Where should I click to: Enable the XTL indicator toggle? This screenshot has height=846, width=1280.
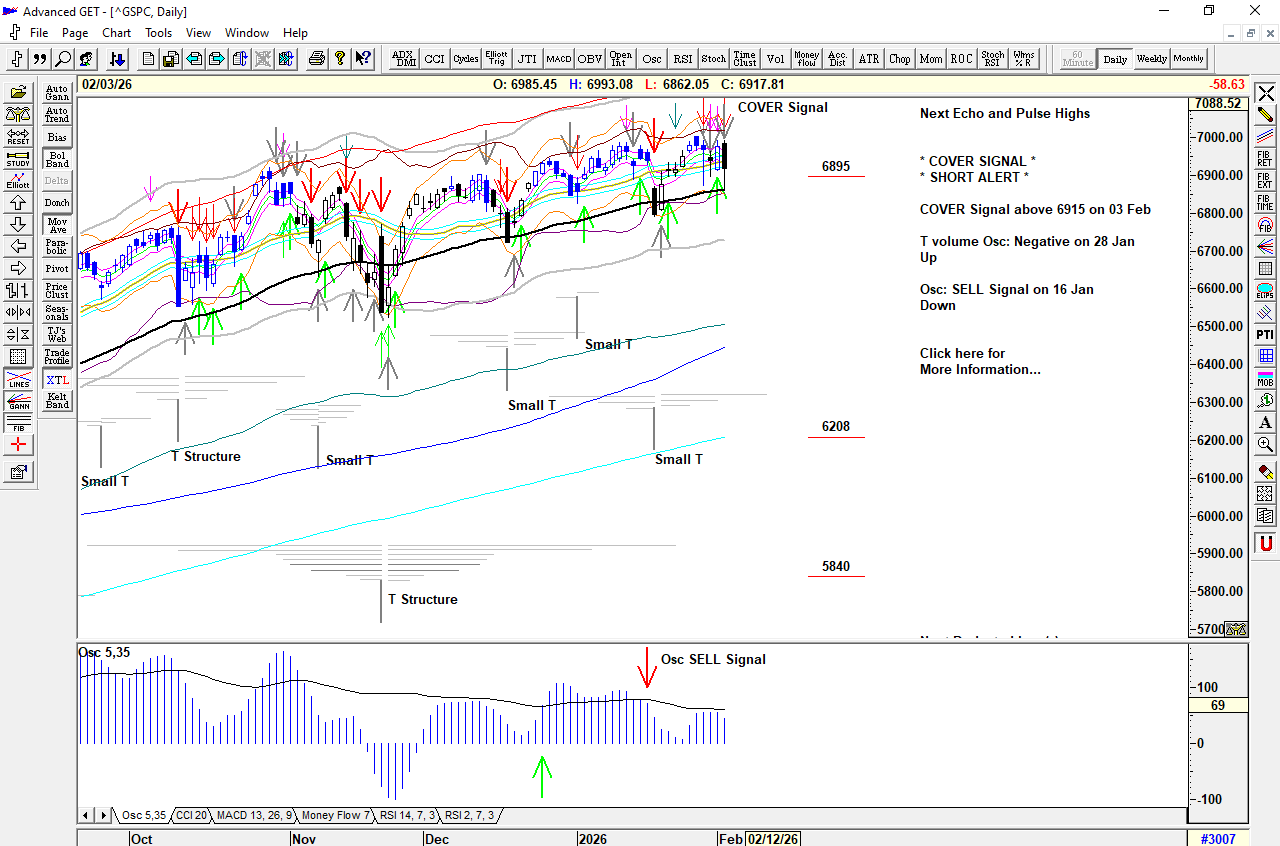[57, 380]
